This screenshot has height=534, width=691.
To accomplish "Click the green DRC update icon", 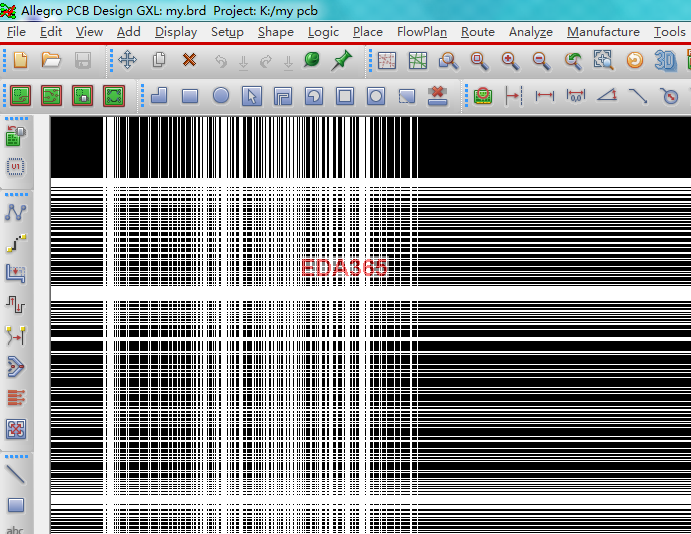I will 483,96.
